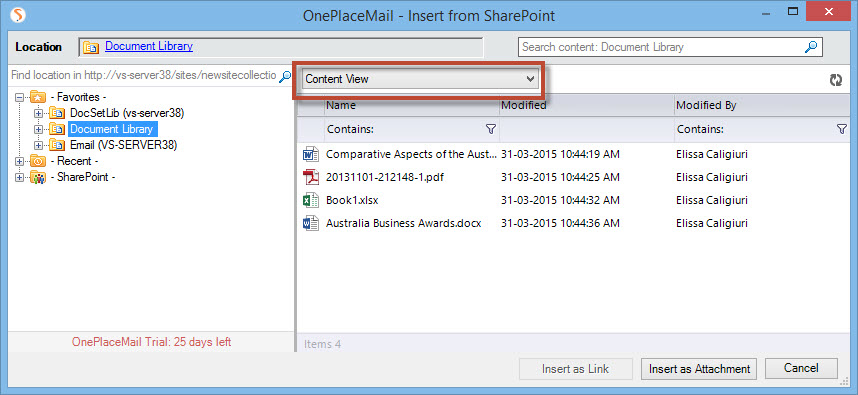
Task: Sort by the Name column header
Action: (x=412, y=106)
